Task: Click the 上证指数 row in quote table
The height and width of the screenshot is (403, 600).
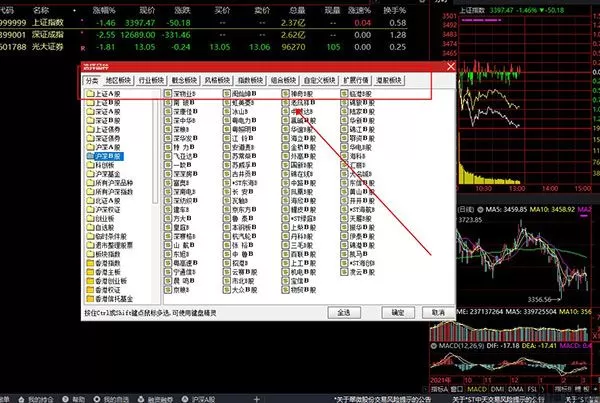Action: [203, 23]
